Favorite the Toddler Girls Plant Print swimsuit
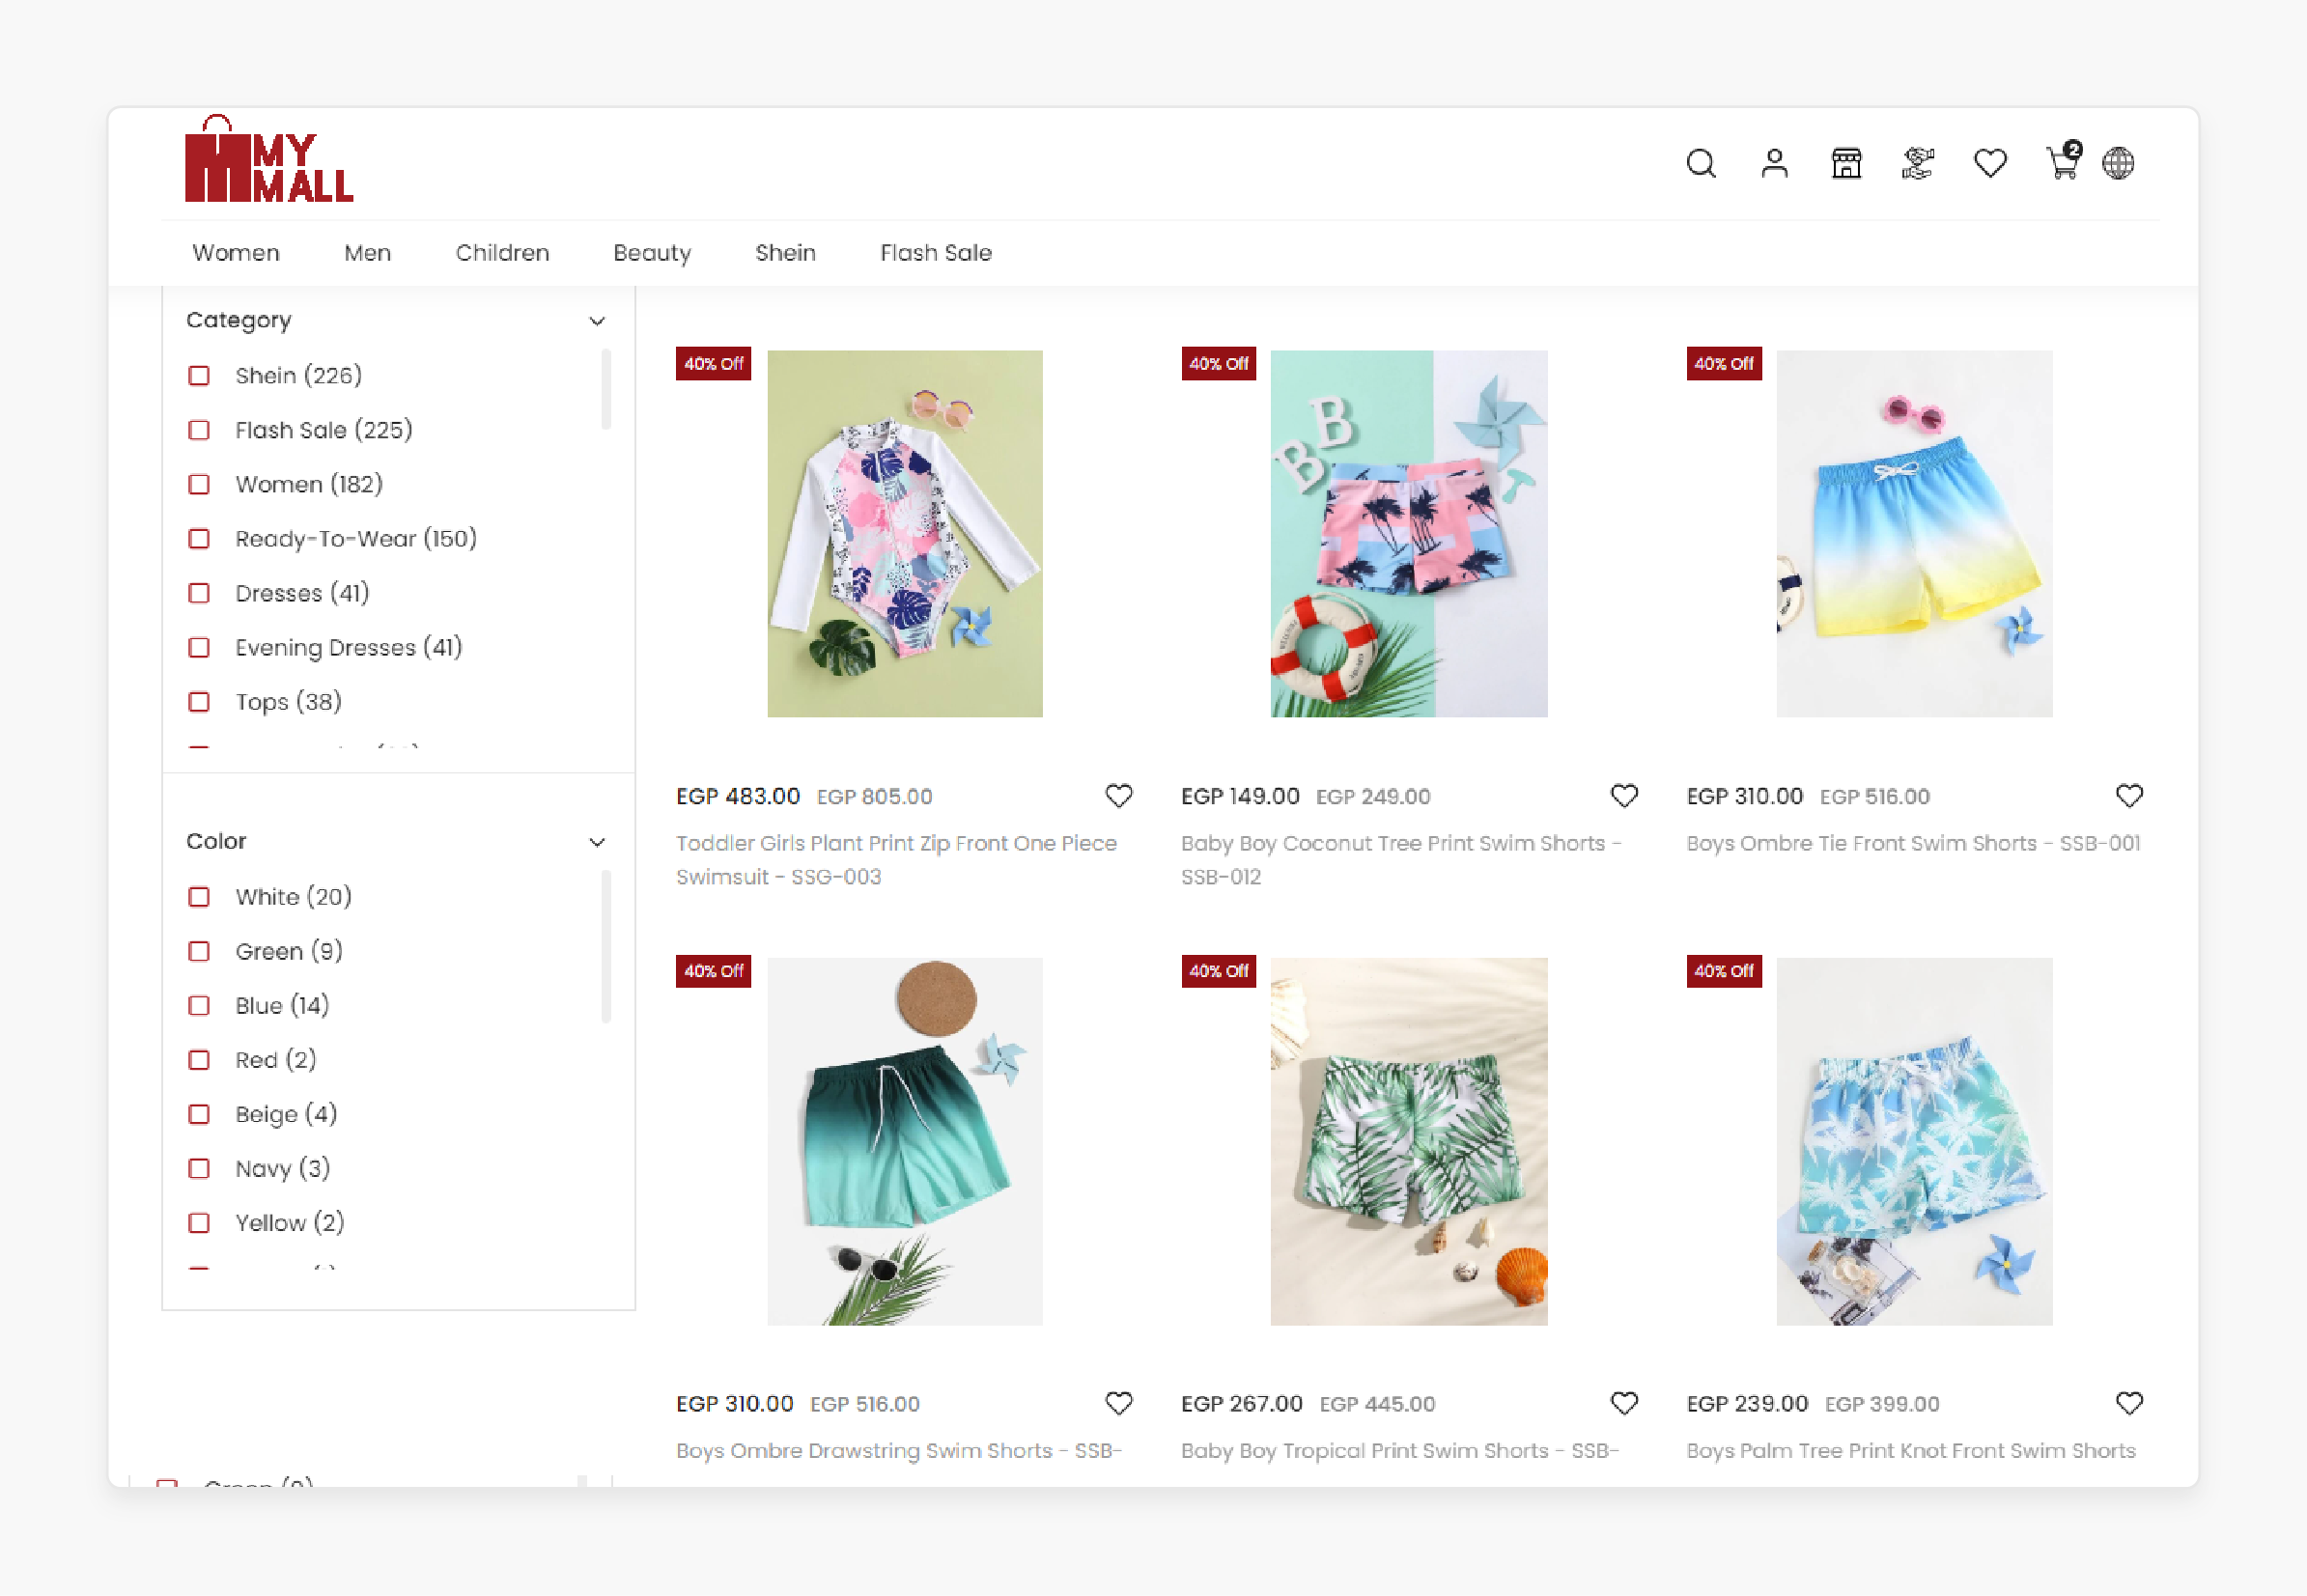This screenshot has height=1596, width=2307. (x=1119, y=796)
